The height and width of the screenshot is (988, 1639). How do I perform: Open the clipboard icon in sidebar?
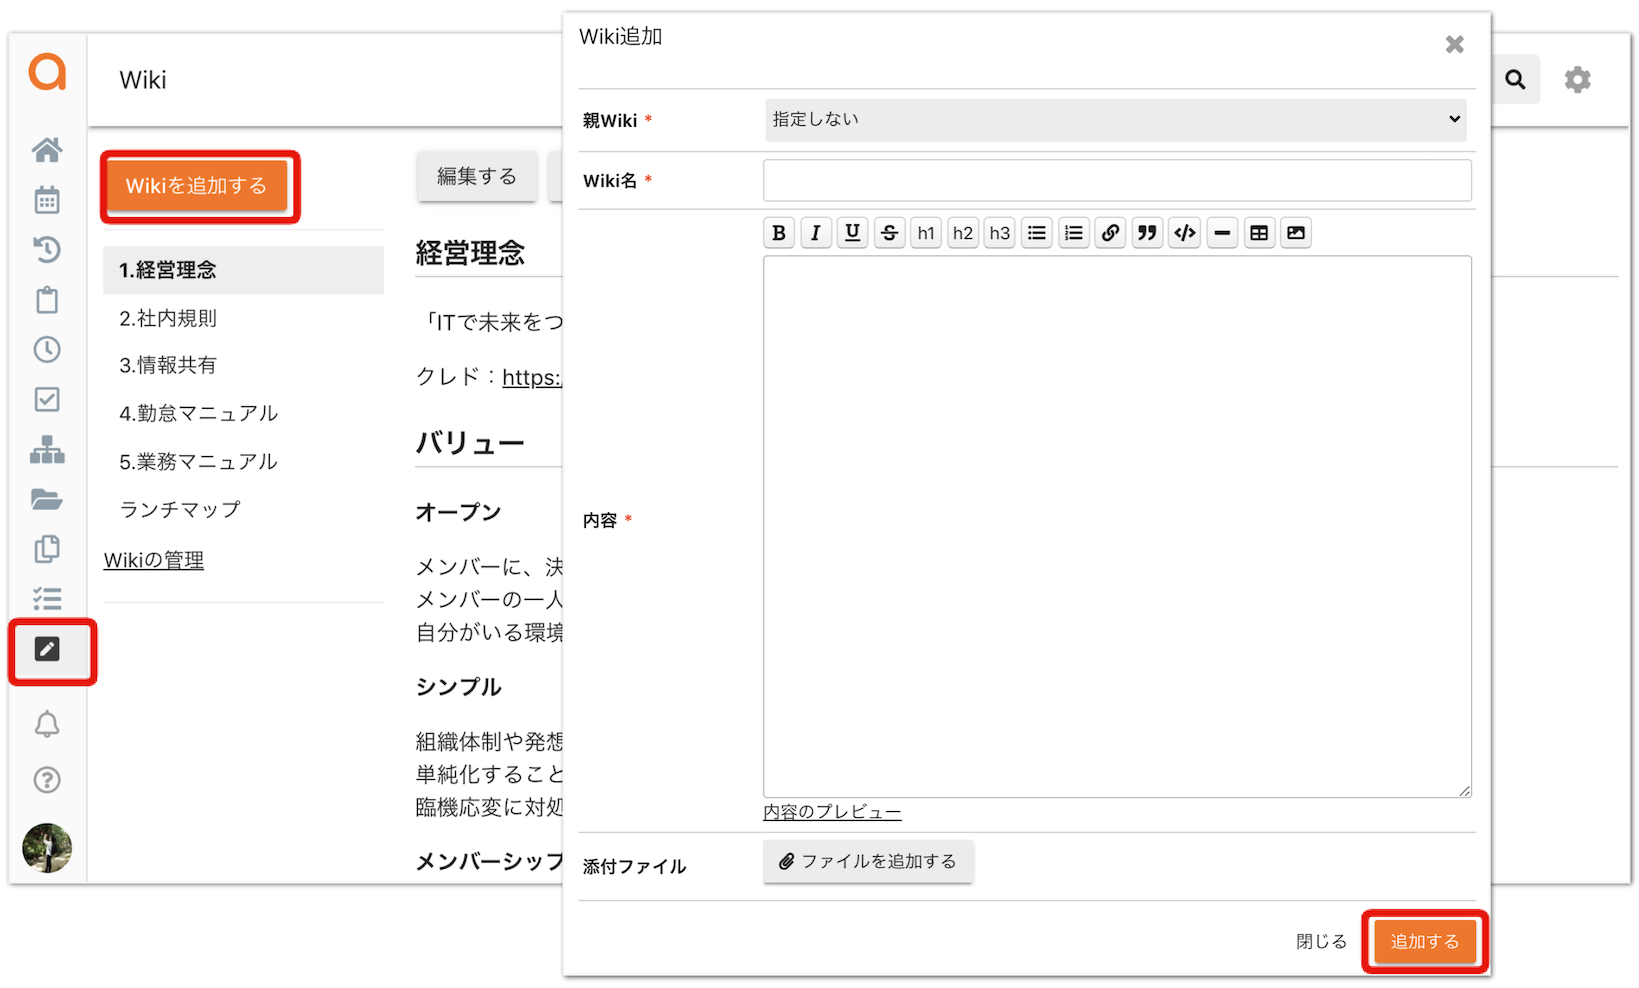click(47, 299)
